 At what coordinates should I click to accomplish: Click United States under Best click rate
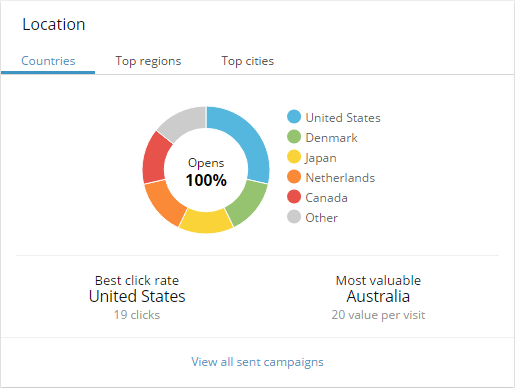coord(137,296)
